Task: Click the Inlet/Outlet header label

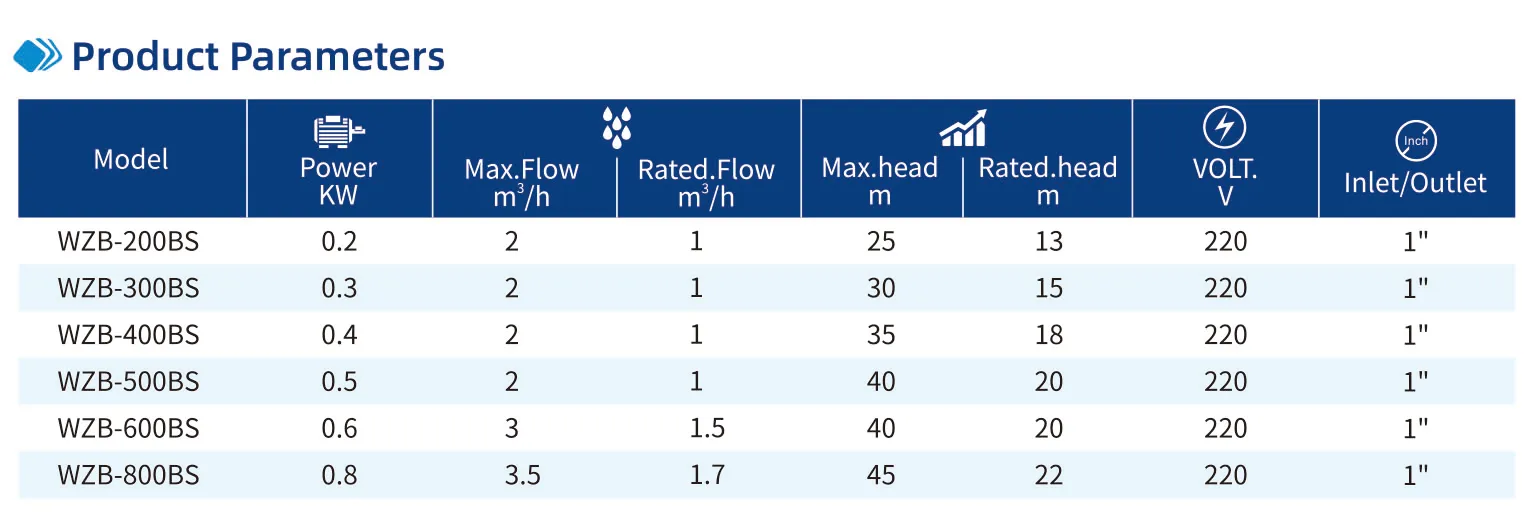Action: click(x=1415, y=183)
